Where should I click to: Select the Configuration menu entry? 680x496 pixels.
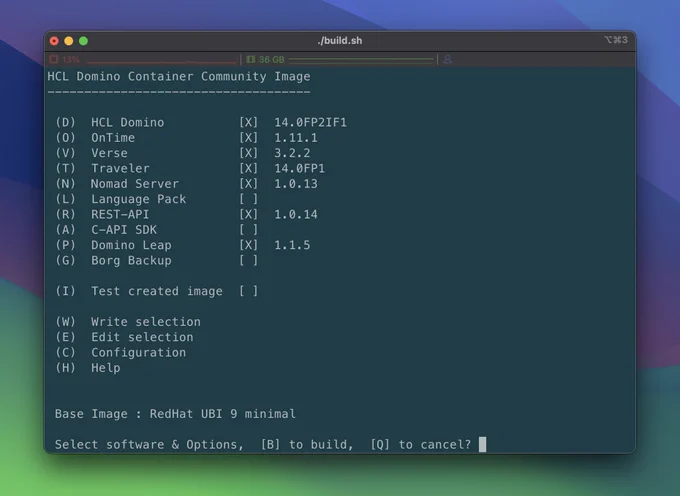[121, 352]
